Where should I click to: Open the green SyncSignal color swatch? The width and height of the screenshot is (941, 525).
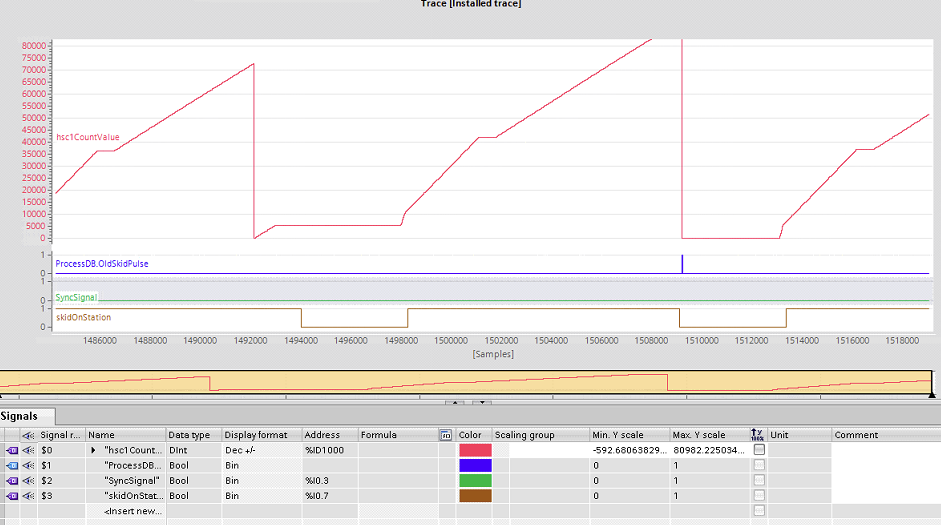coord(475,481)
